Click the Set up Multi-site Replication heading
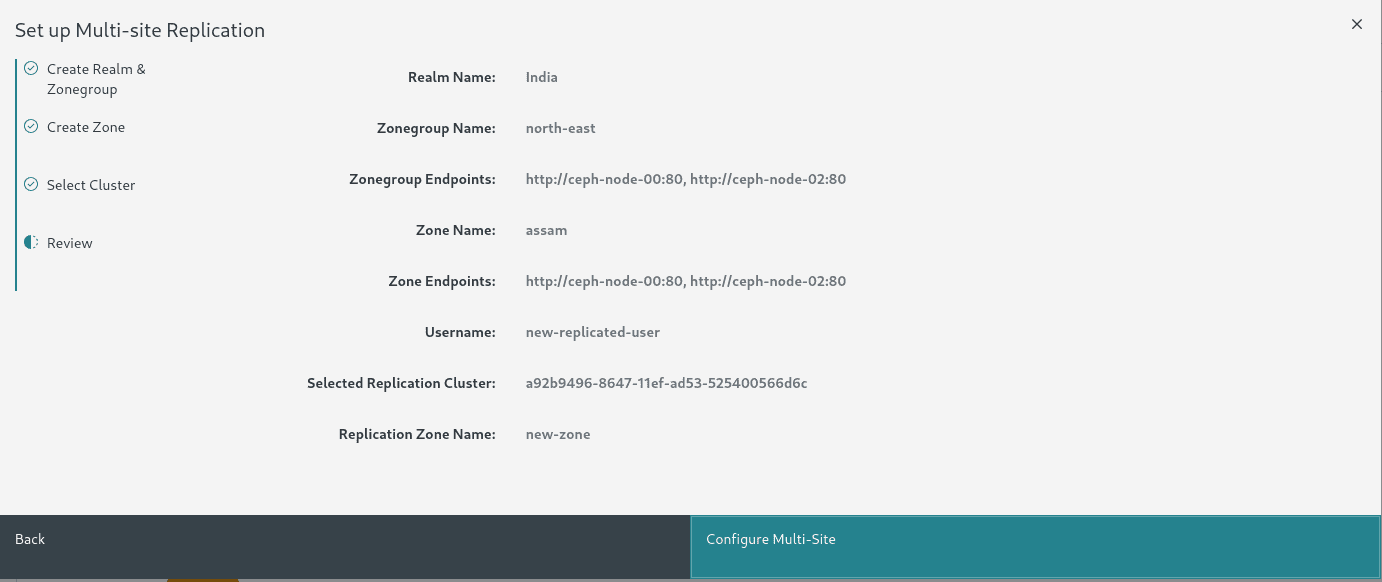 140,30
